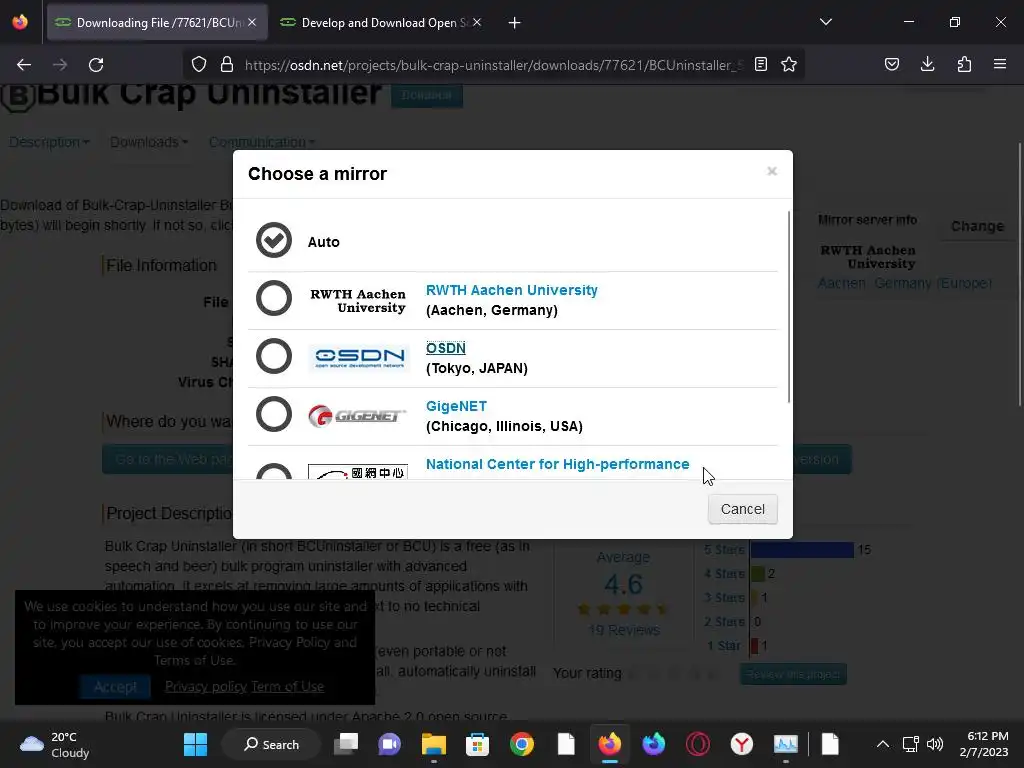
Task: Open the Communication dropdown menu
Action: coord(262,142)
